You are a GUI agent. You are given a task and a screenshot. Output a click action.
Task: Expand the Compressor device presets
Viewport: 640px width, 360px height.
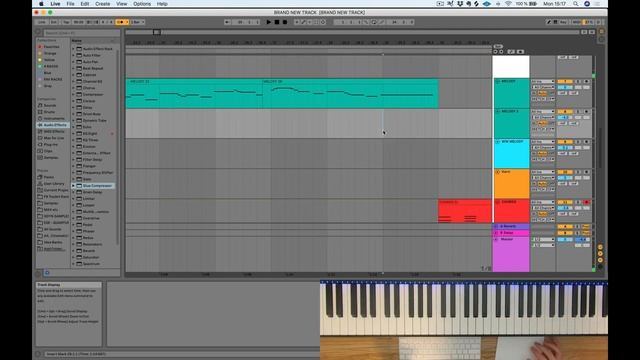(x=73, y=95)
